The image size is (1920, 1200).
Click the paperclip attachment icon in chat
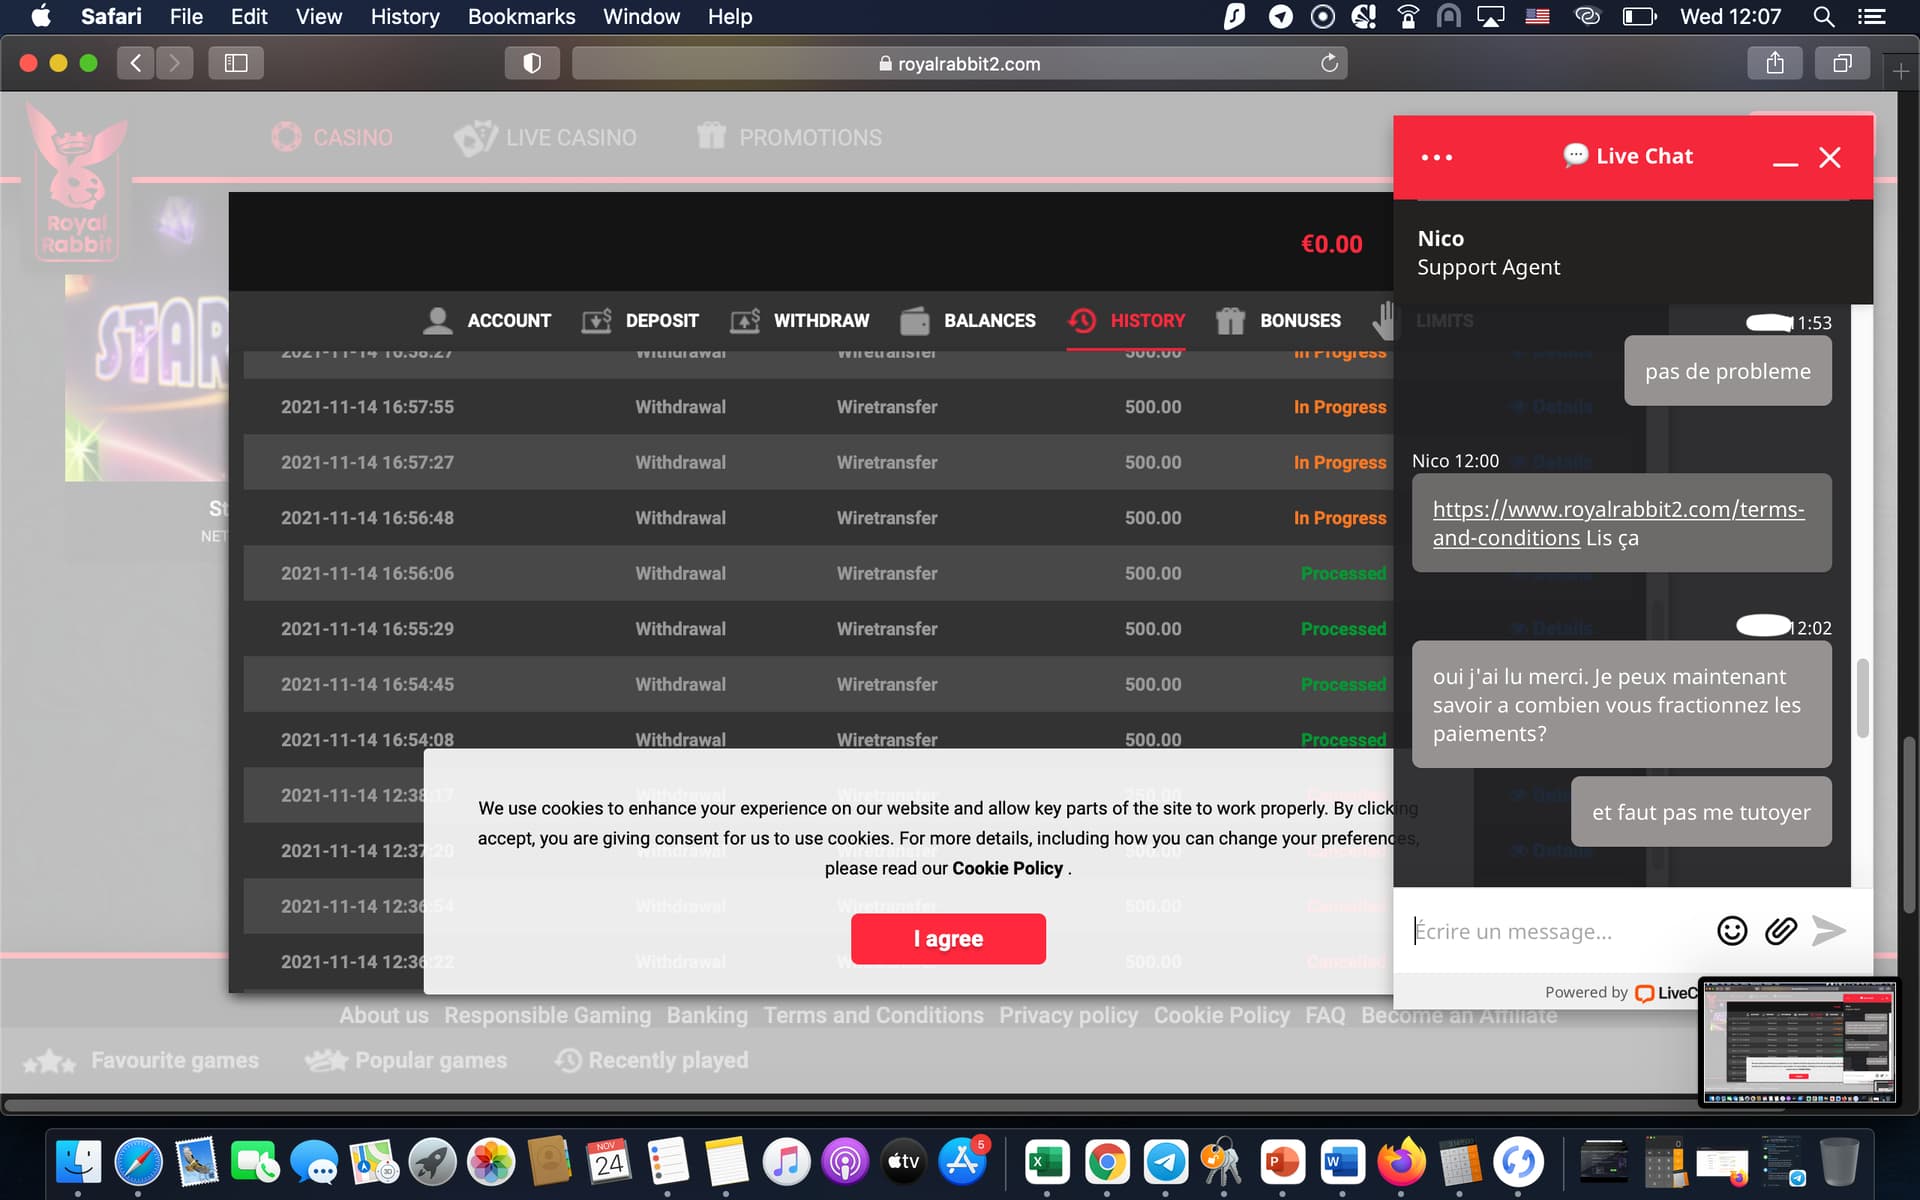(x=1780, y=931)
